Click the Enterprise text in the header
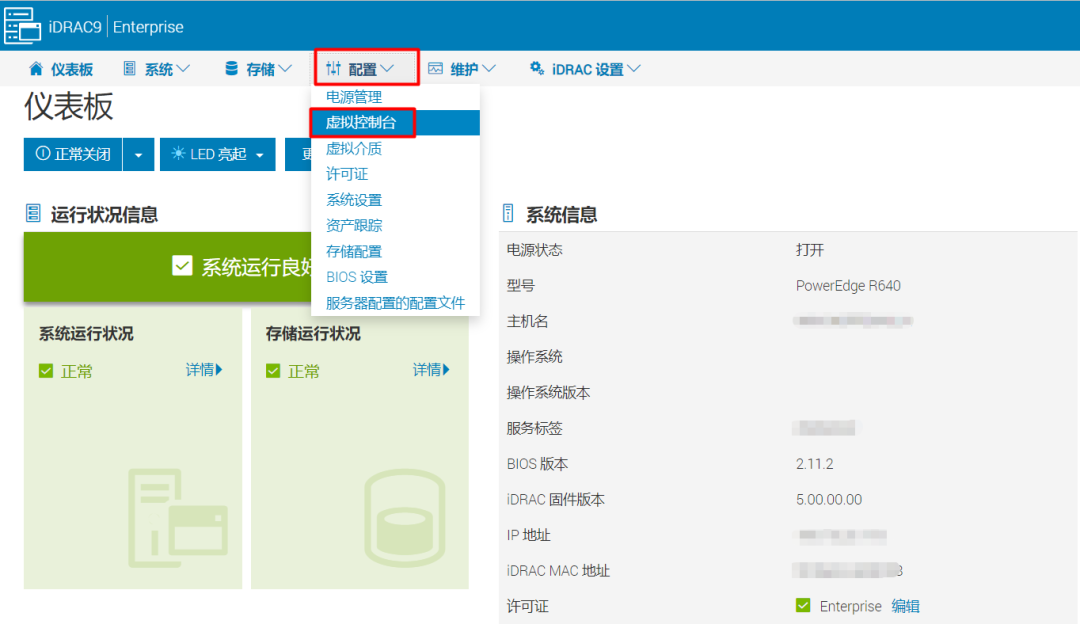The width and height of the screenshot is (1080, 628). [148, 27]
